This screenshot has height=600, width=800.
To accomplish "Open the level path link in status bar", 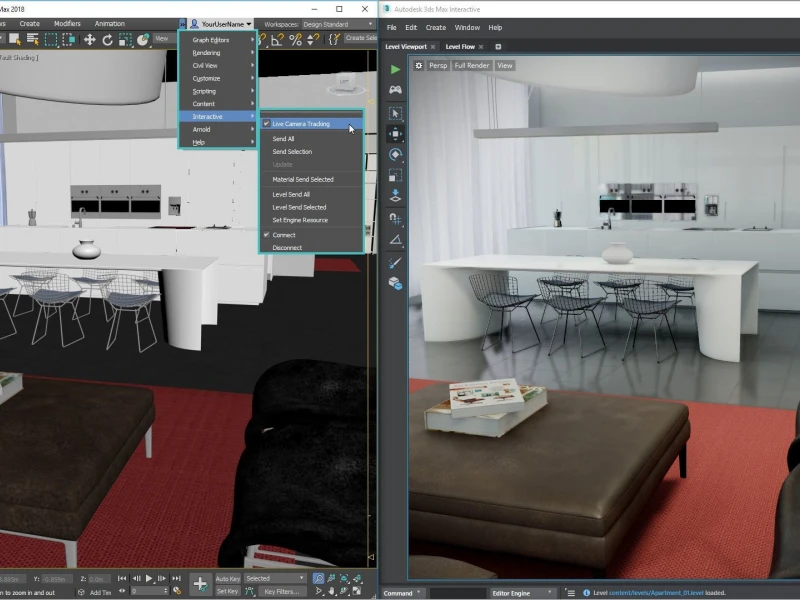I will click(x=656, y=593).
